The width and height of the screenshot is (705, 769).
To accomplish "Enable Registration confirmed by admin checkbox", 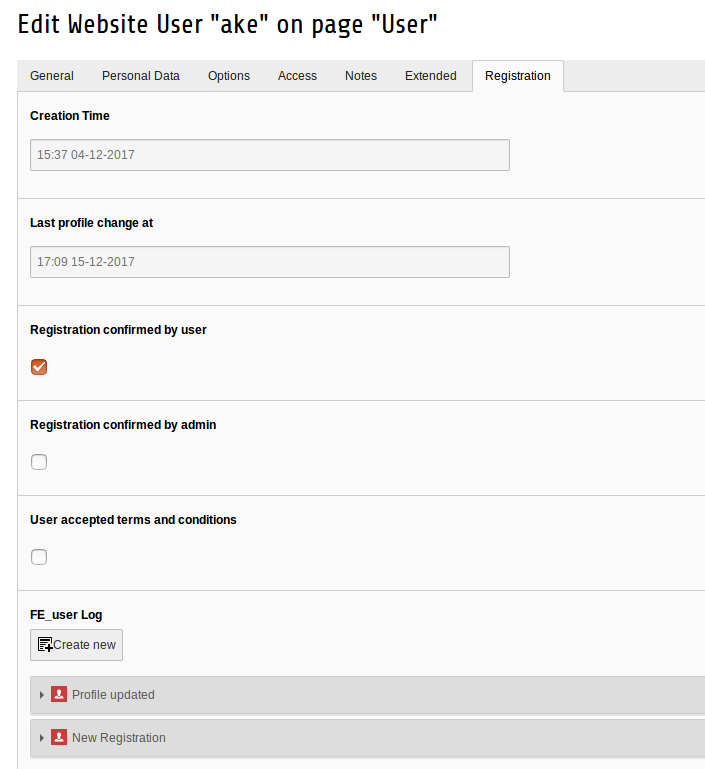I will 39,462.
